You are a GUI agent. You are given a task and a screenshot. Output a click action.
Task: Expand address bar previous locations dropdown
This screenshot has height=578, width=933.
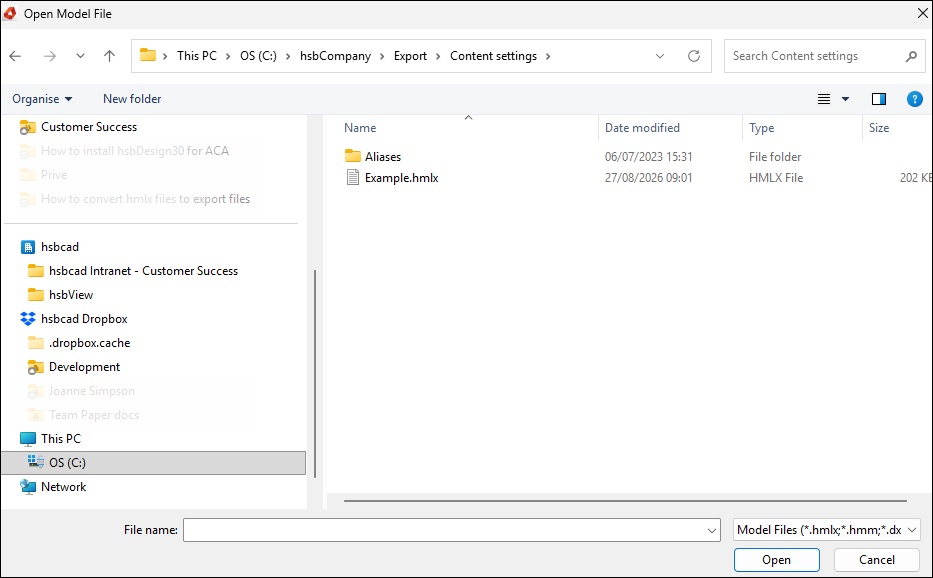coord(660,56)
